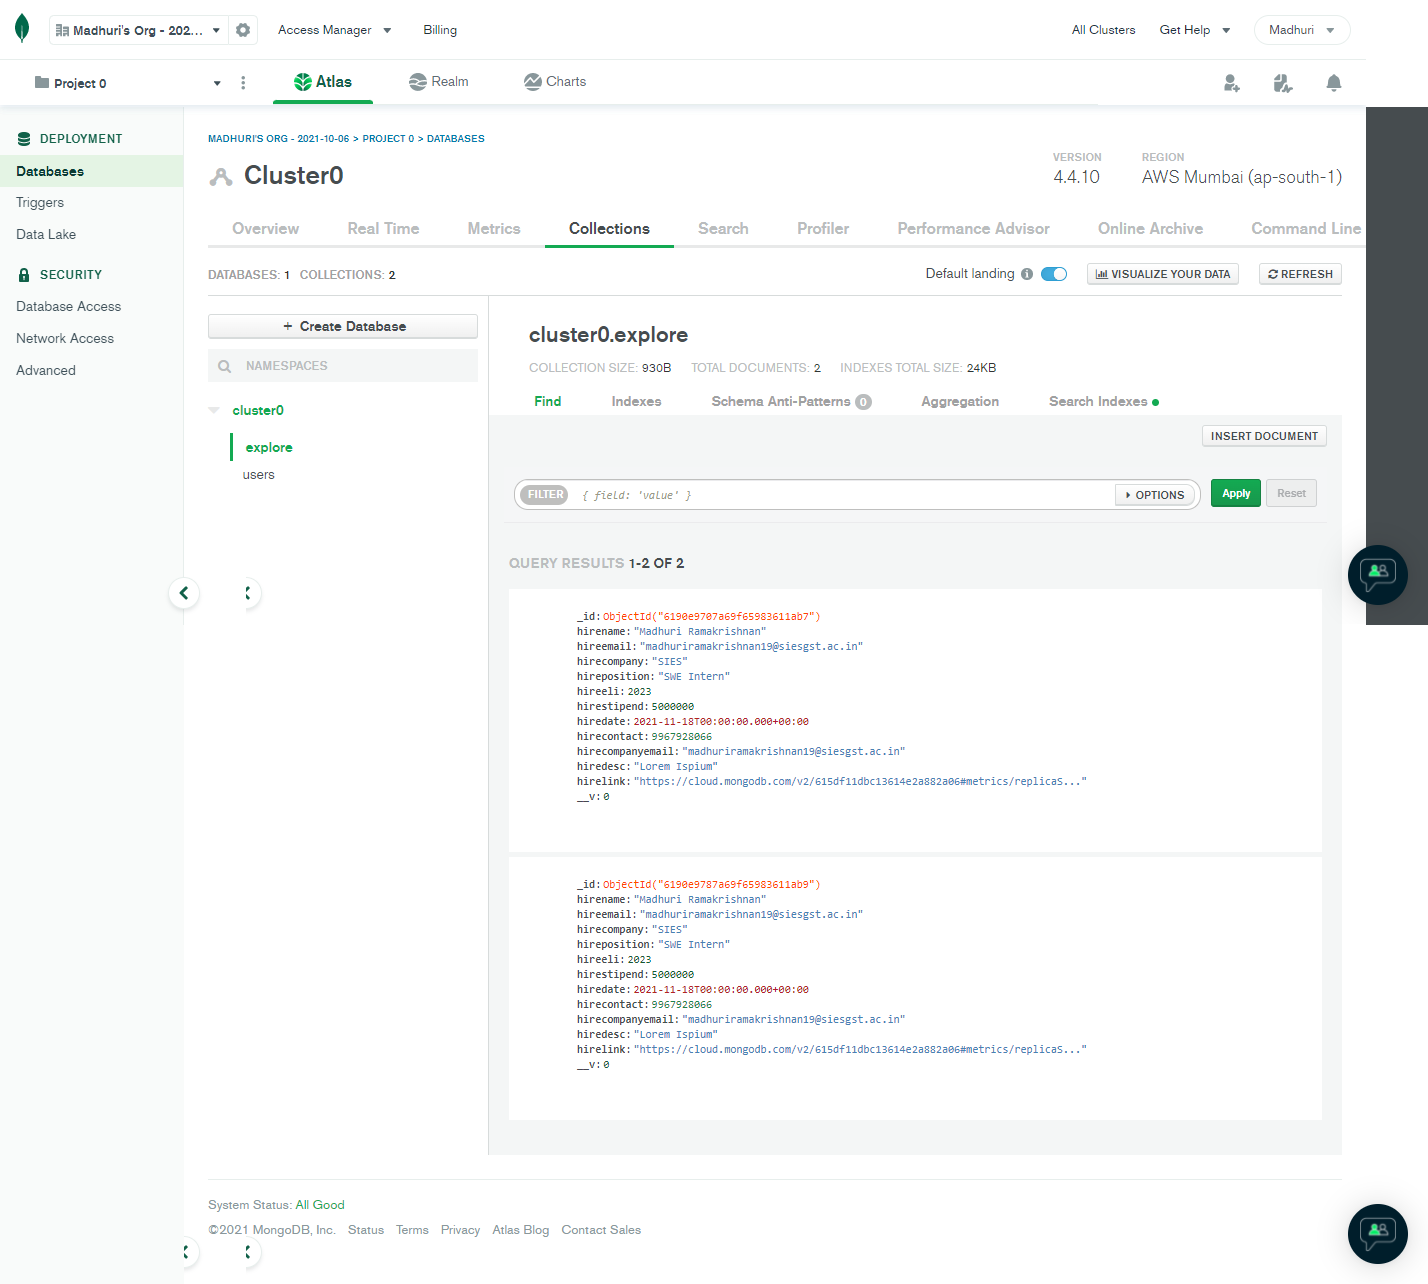Image resolution: width=1428 pixels, height=1284 pixels.
Task: Click the Schema Anti-Patterns count badge
Action: pyautogui.click(x=863, y=402)
